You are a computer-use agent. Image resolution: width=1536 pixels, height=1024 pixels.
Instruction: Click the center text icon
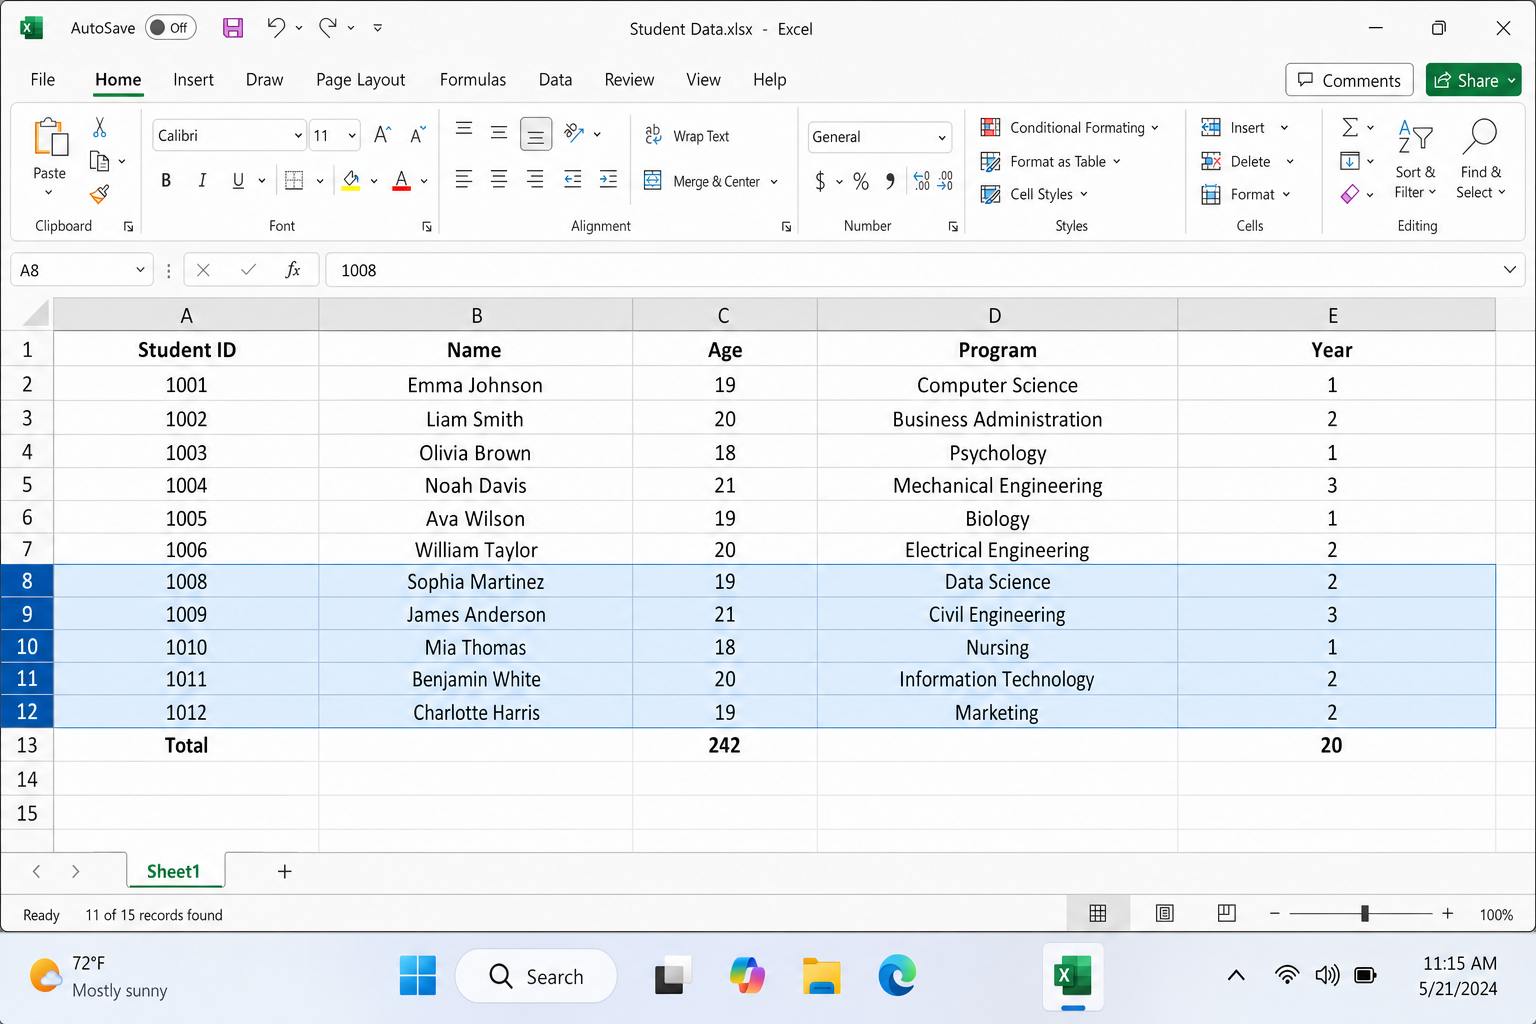[499, 179]
